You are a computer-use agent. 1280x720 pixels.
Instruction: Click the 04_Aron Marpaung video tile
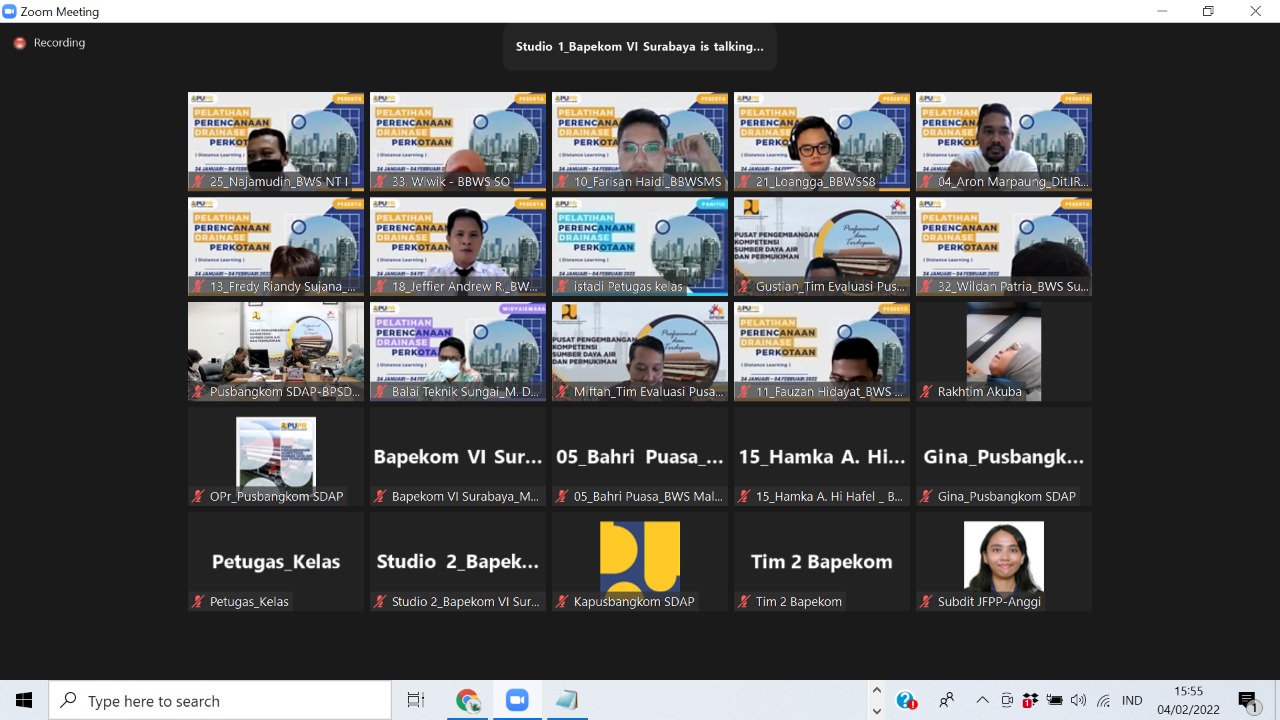click(x=1003, y=141)
